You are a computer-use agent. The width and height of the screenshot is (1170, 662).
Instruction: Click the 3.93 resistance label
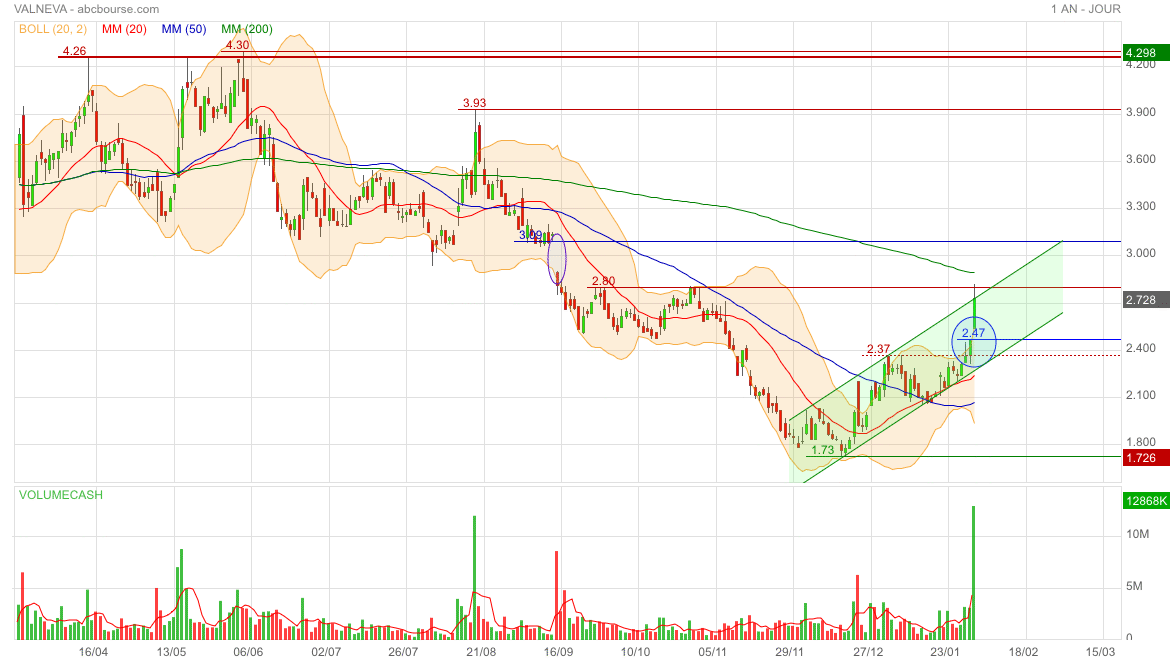coord(475,103)
